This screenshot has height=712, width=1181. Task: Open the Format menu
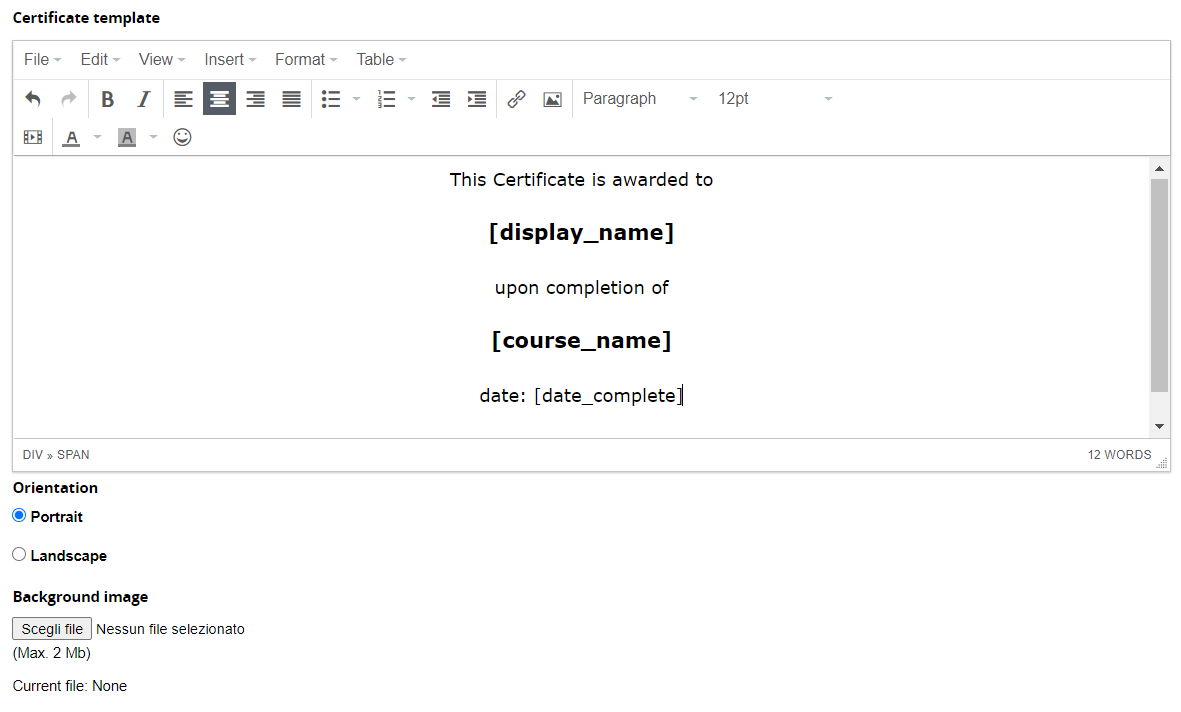[305, 59]
